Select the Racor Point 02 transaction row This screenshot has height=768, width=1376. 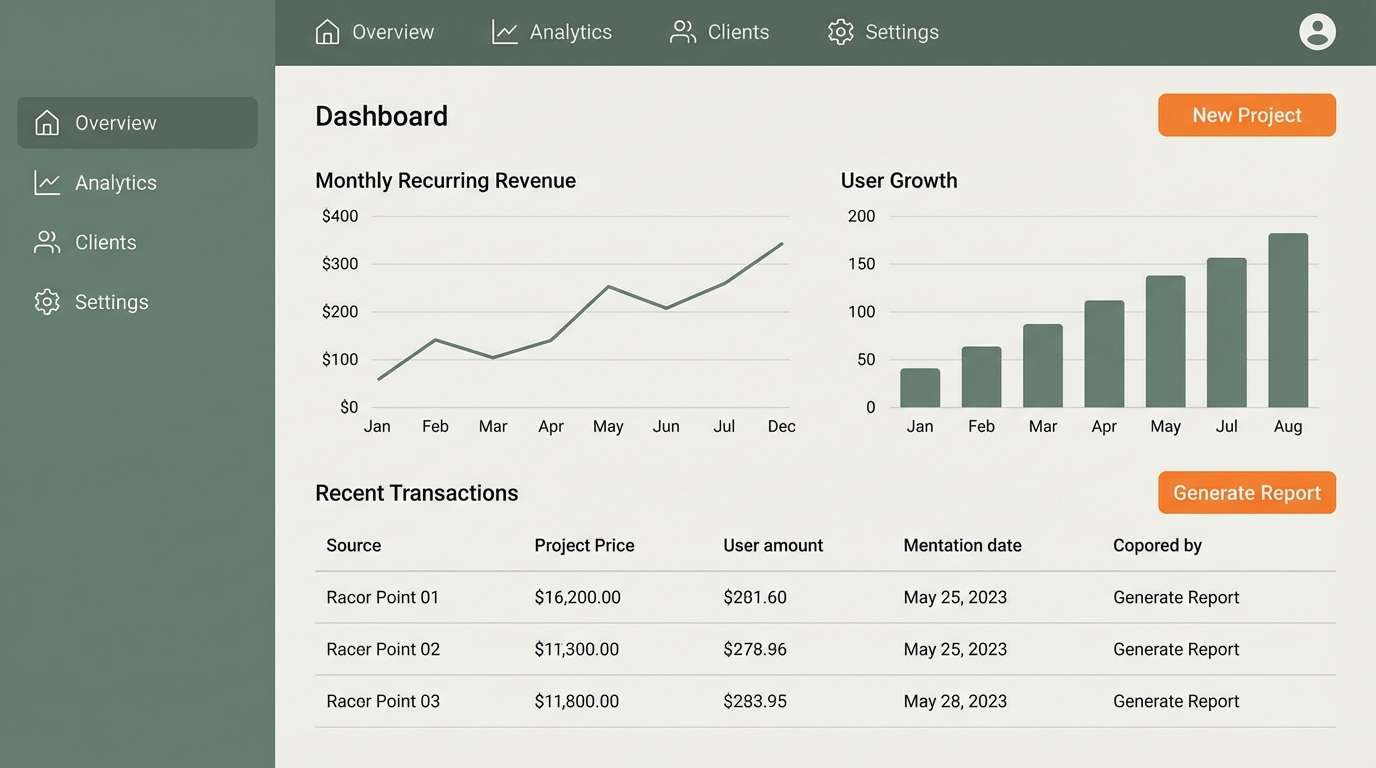[383, 648]
